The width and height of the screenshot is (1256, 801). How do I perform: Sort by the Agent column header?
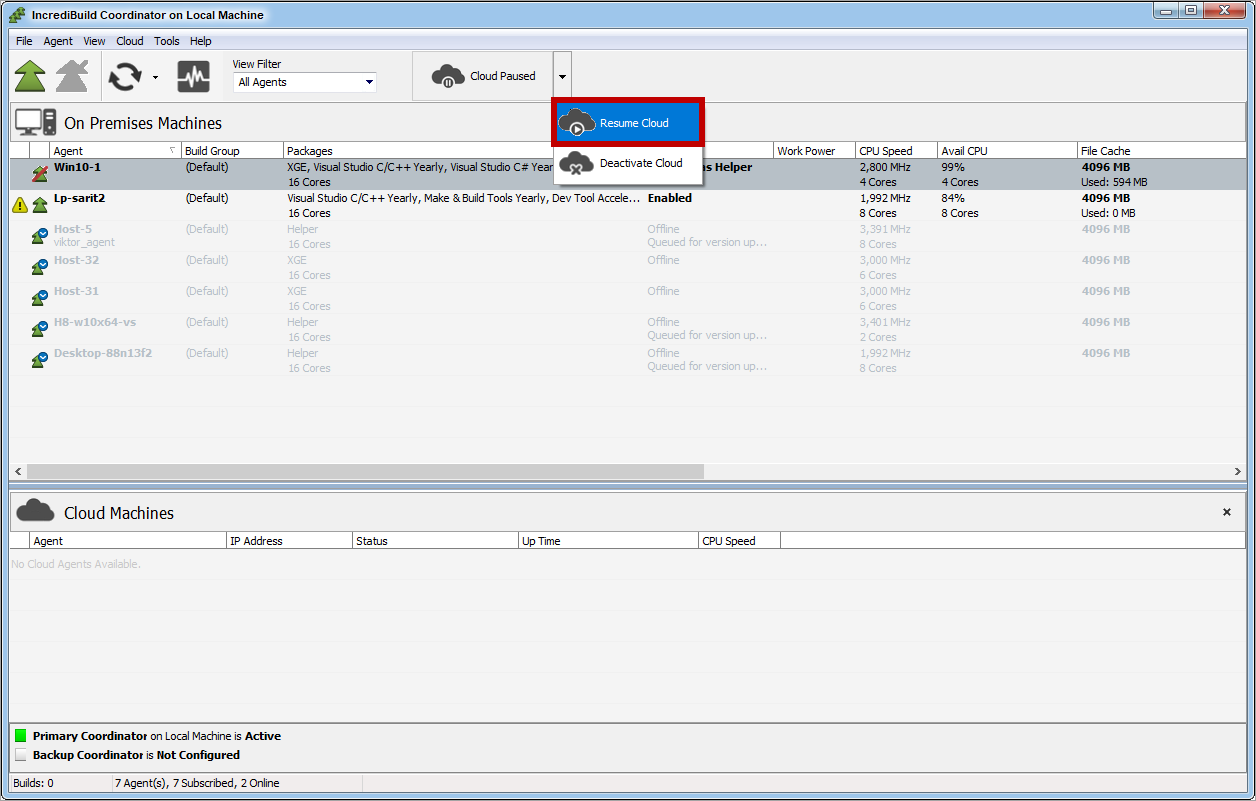[115, 151]
